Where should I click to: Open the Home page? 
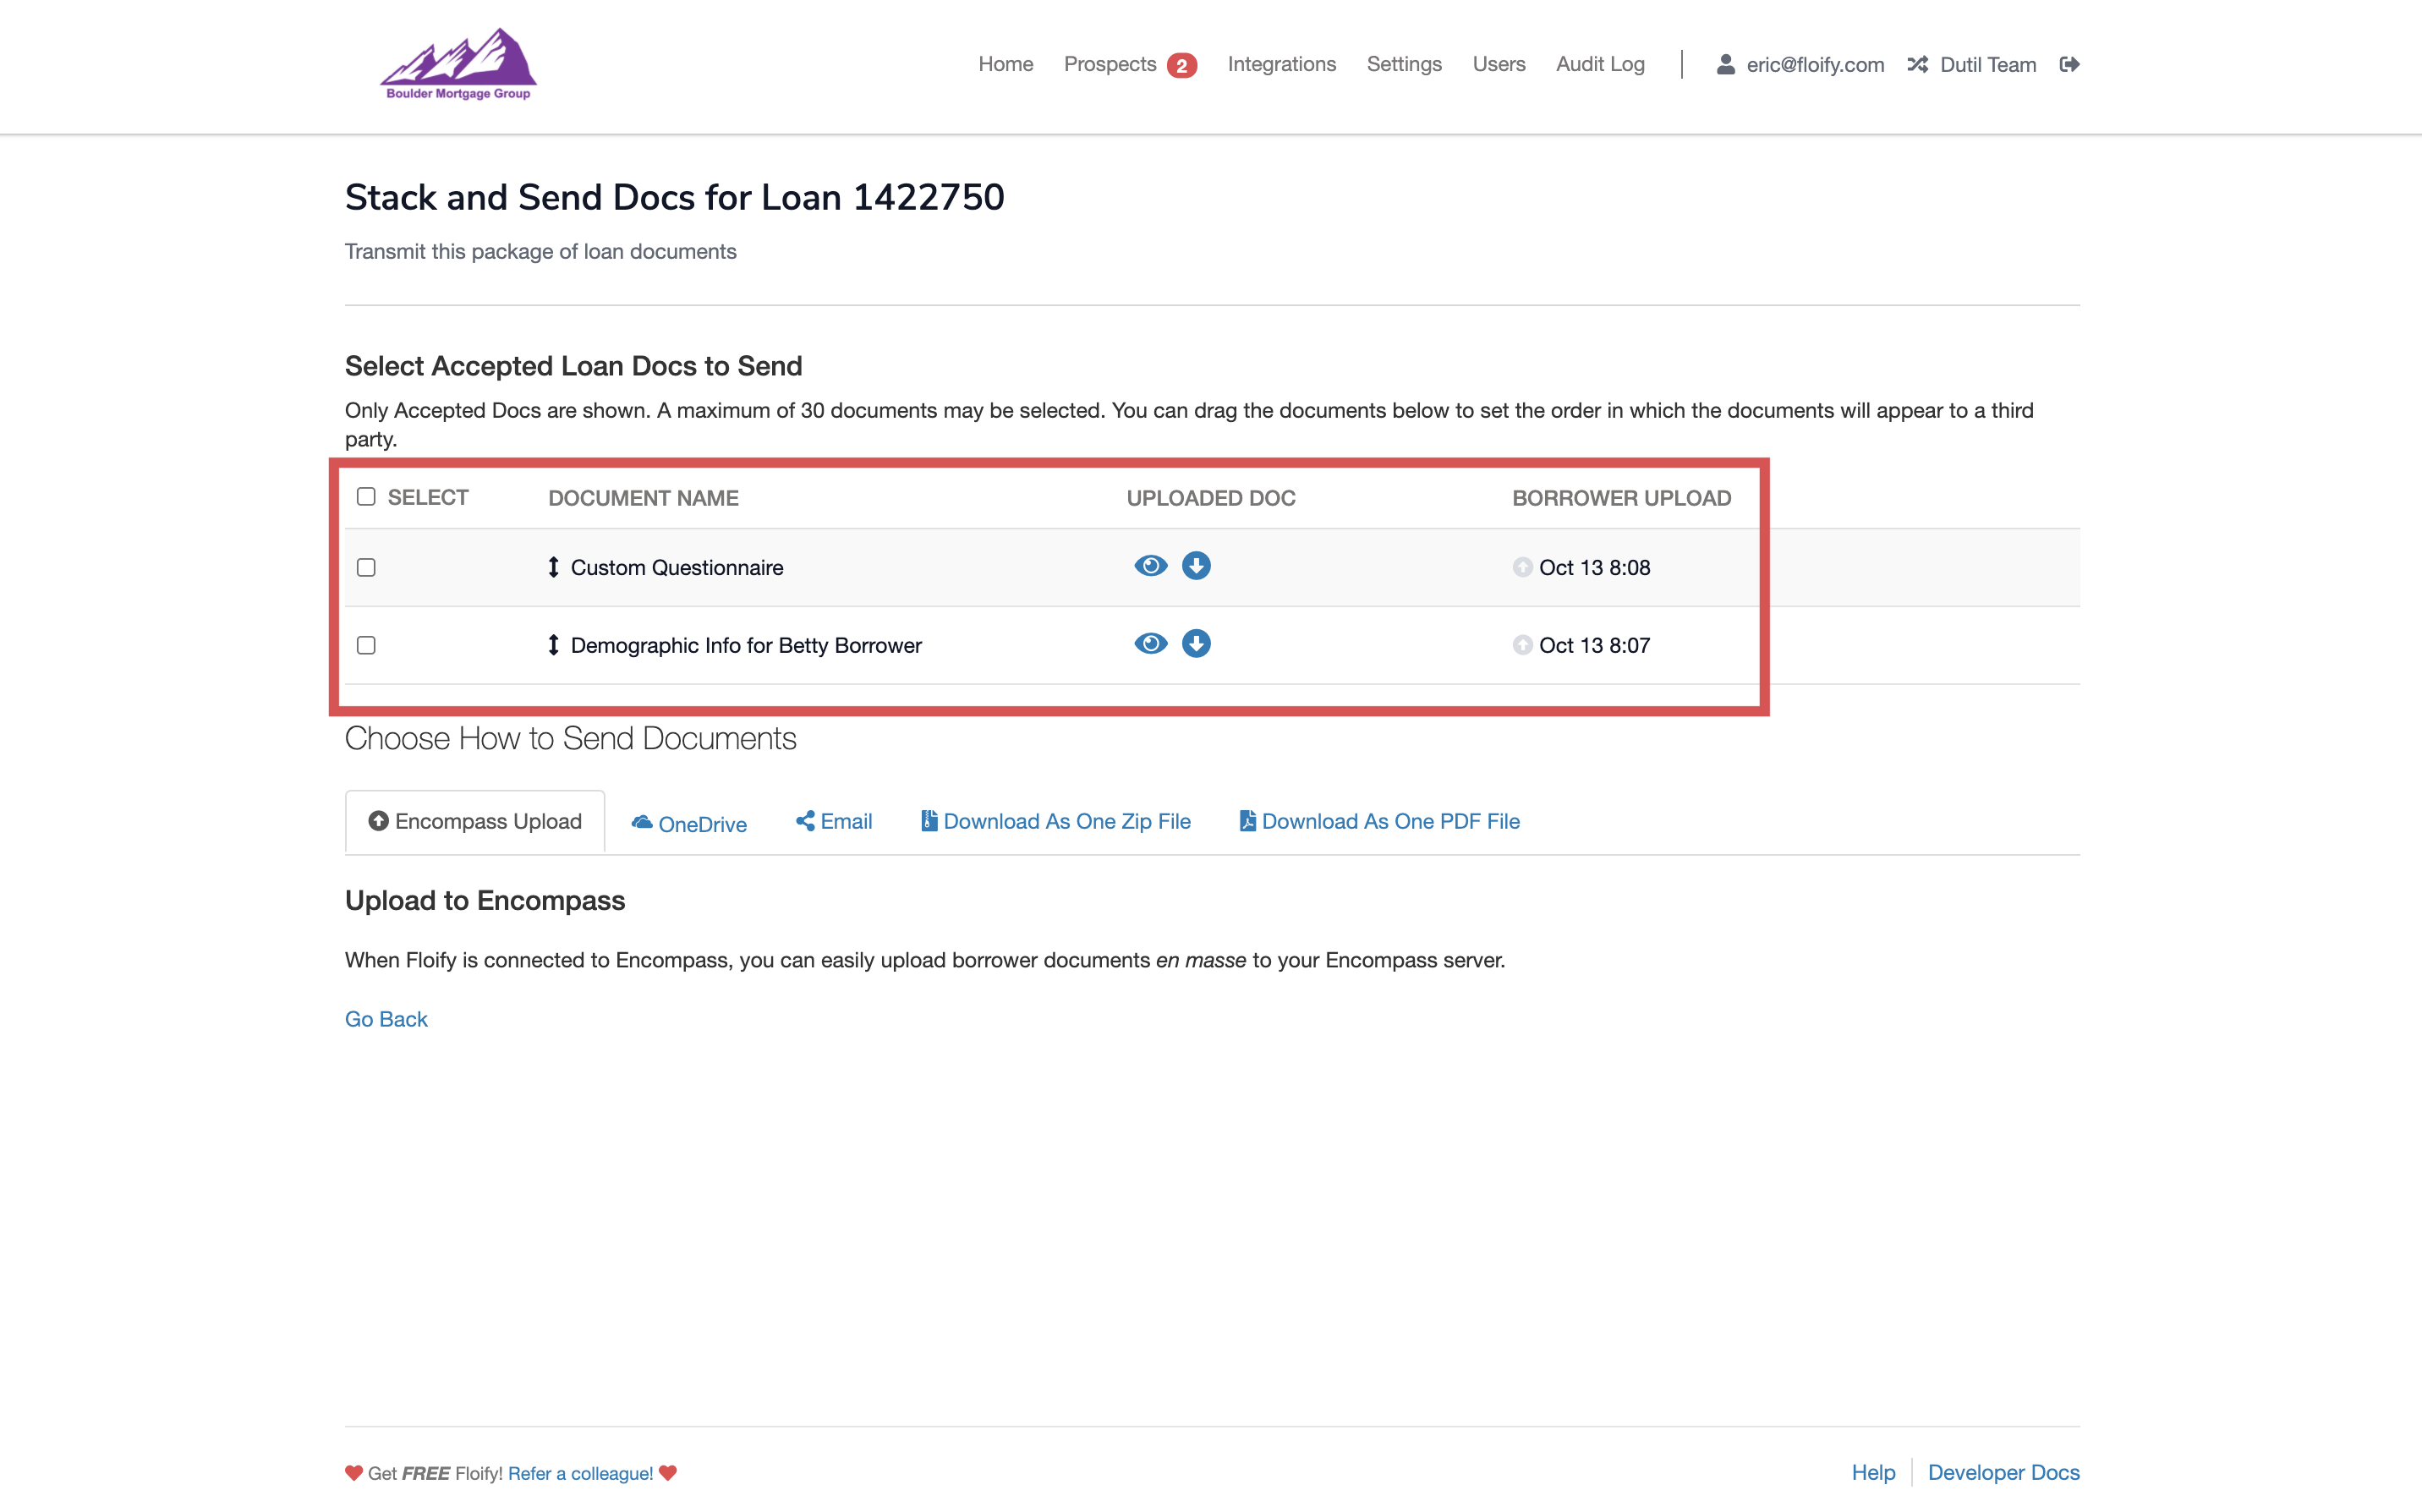tap(1005, 64)
